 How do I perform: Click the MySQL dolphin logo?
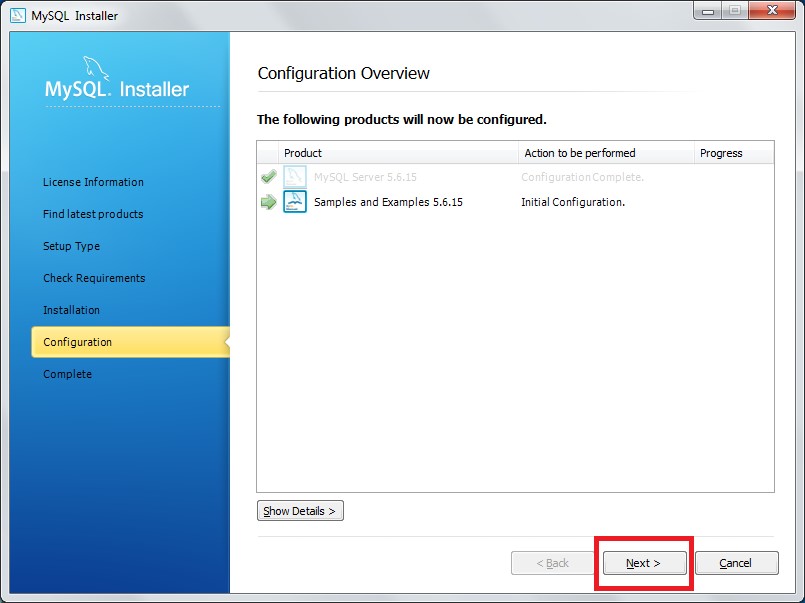click(96, 69)
